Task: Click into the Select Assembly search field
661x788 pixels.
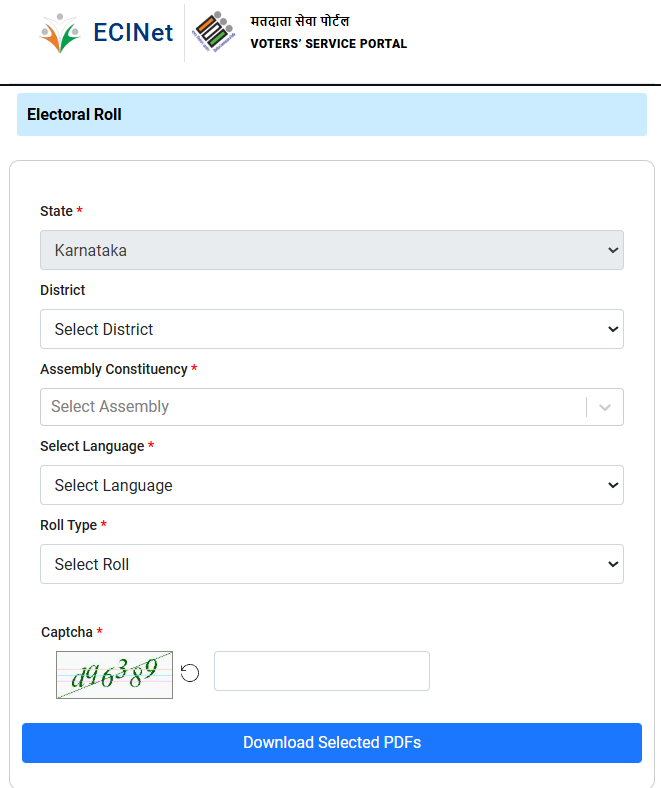Action: (310, 407)
